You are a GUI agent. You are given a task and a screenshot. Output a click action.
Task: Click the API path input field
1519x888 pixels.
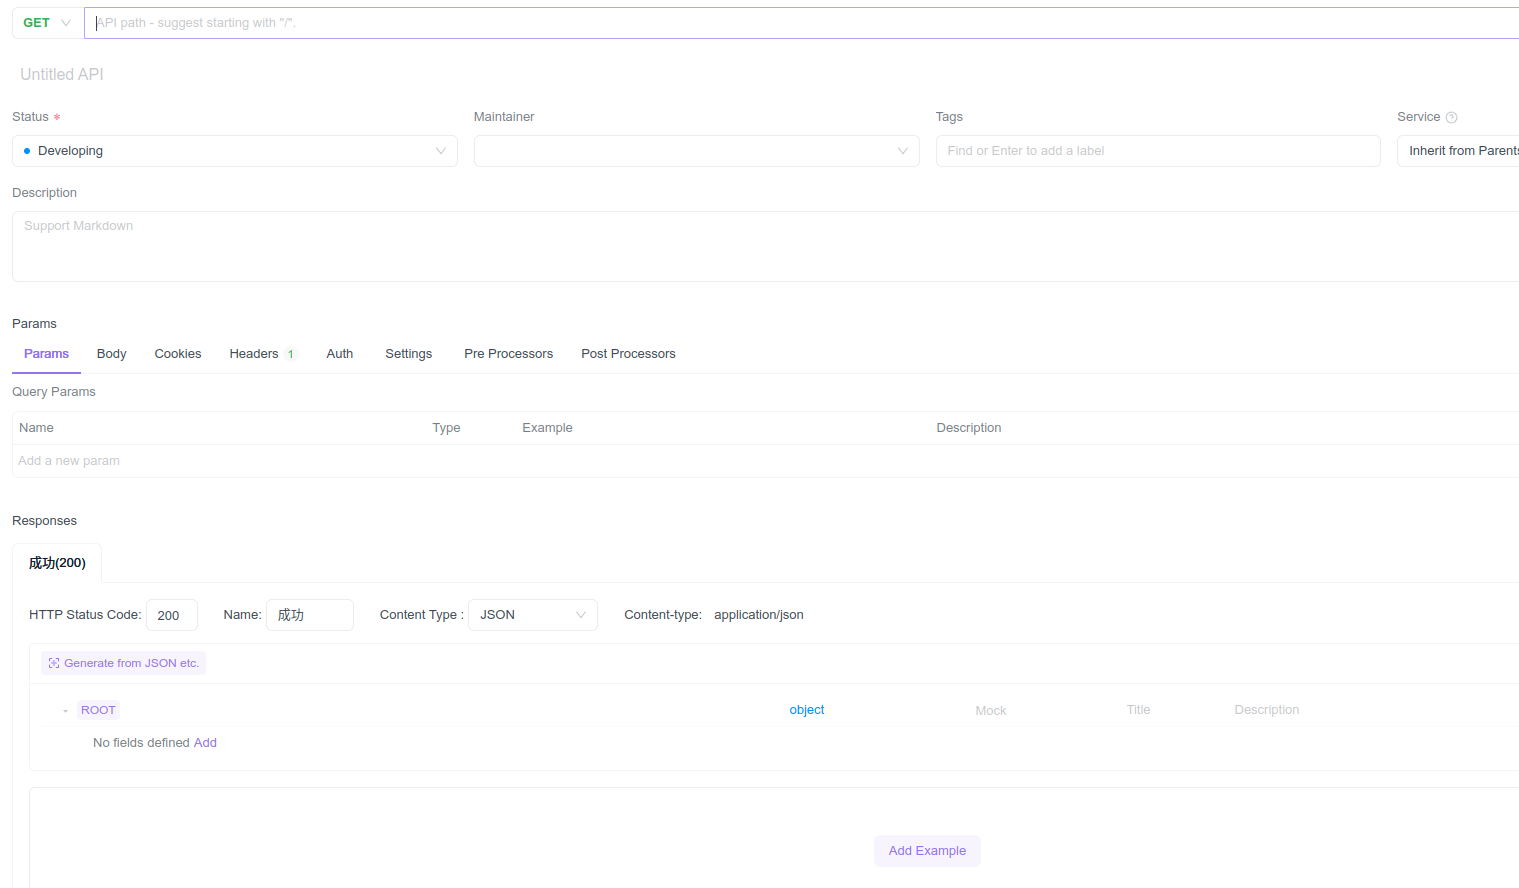point(800,23)
